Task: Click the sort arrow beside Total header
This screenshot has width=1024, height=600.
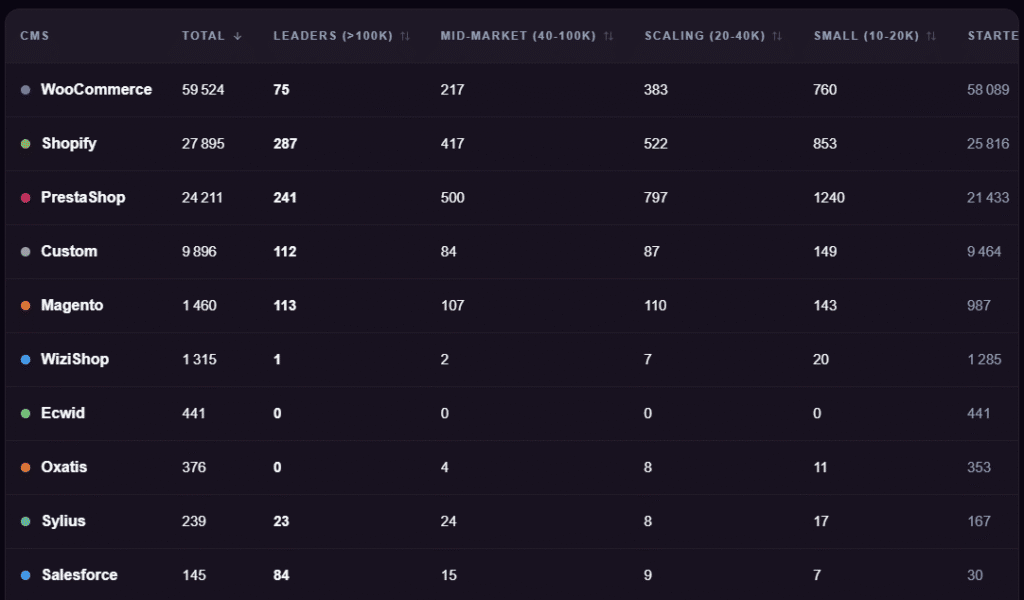Action: (x=238, y=36)
